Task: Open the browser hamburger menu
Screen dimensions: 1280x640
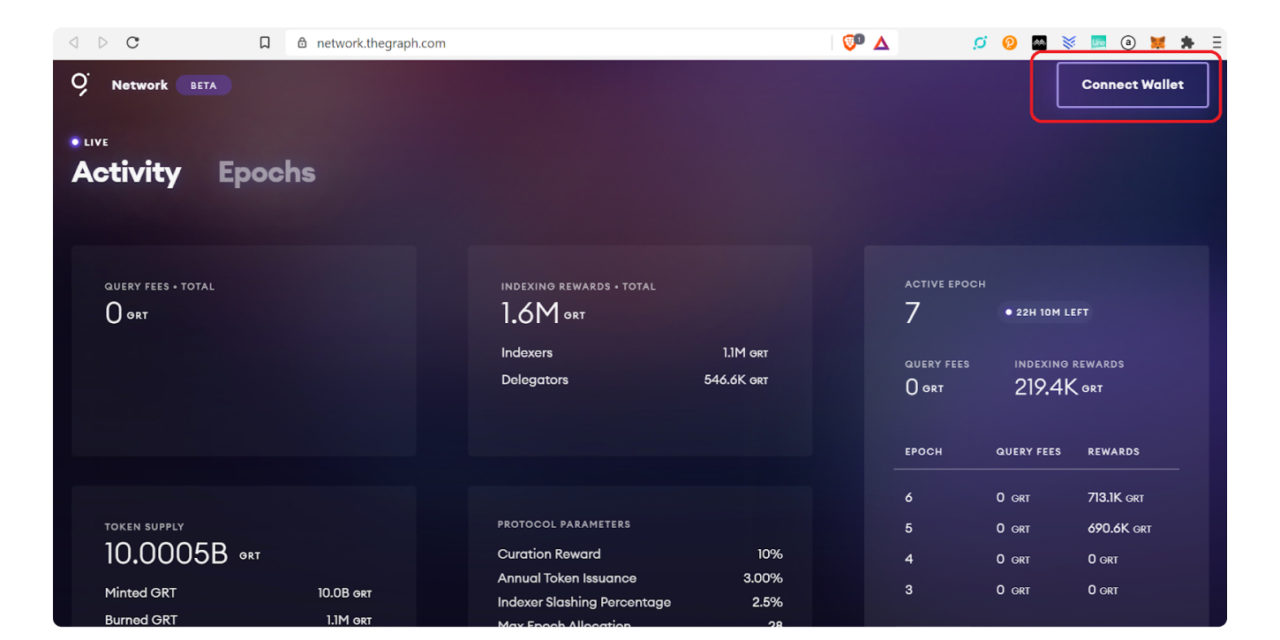Action: tap(1216, 43)
